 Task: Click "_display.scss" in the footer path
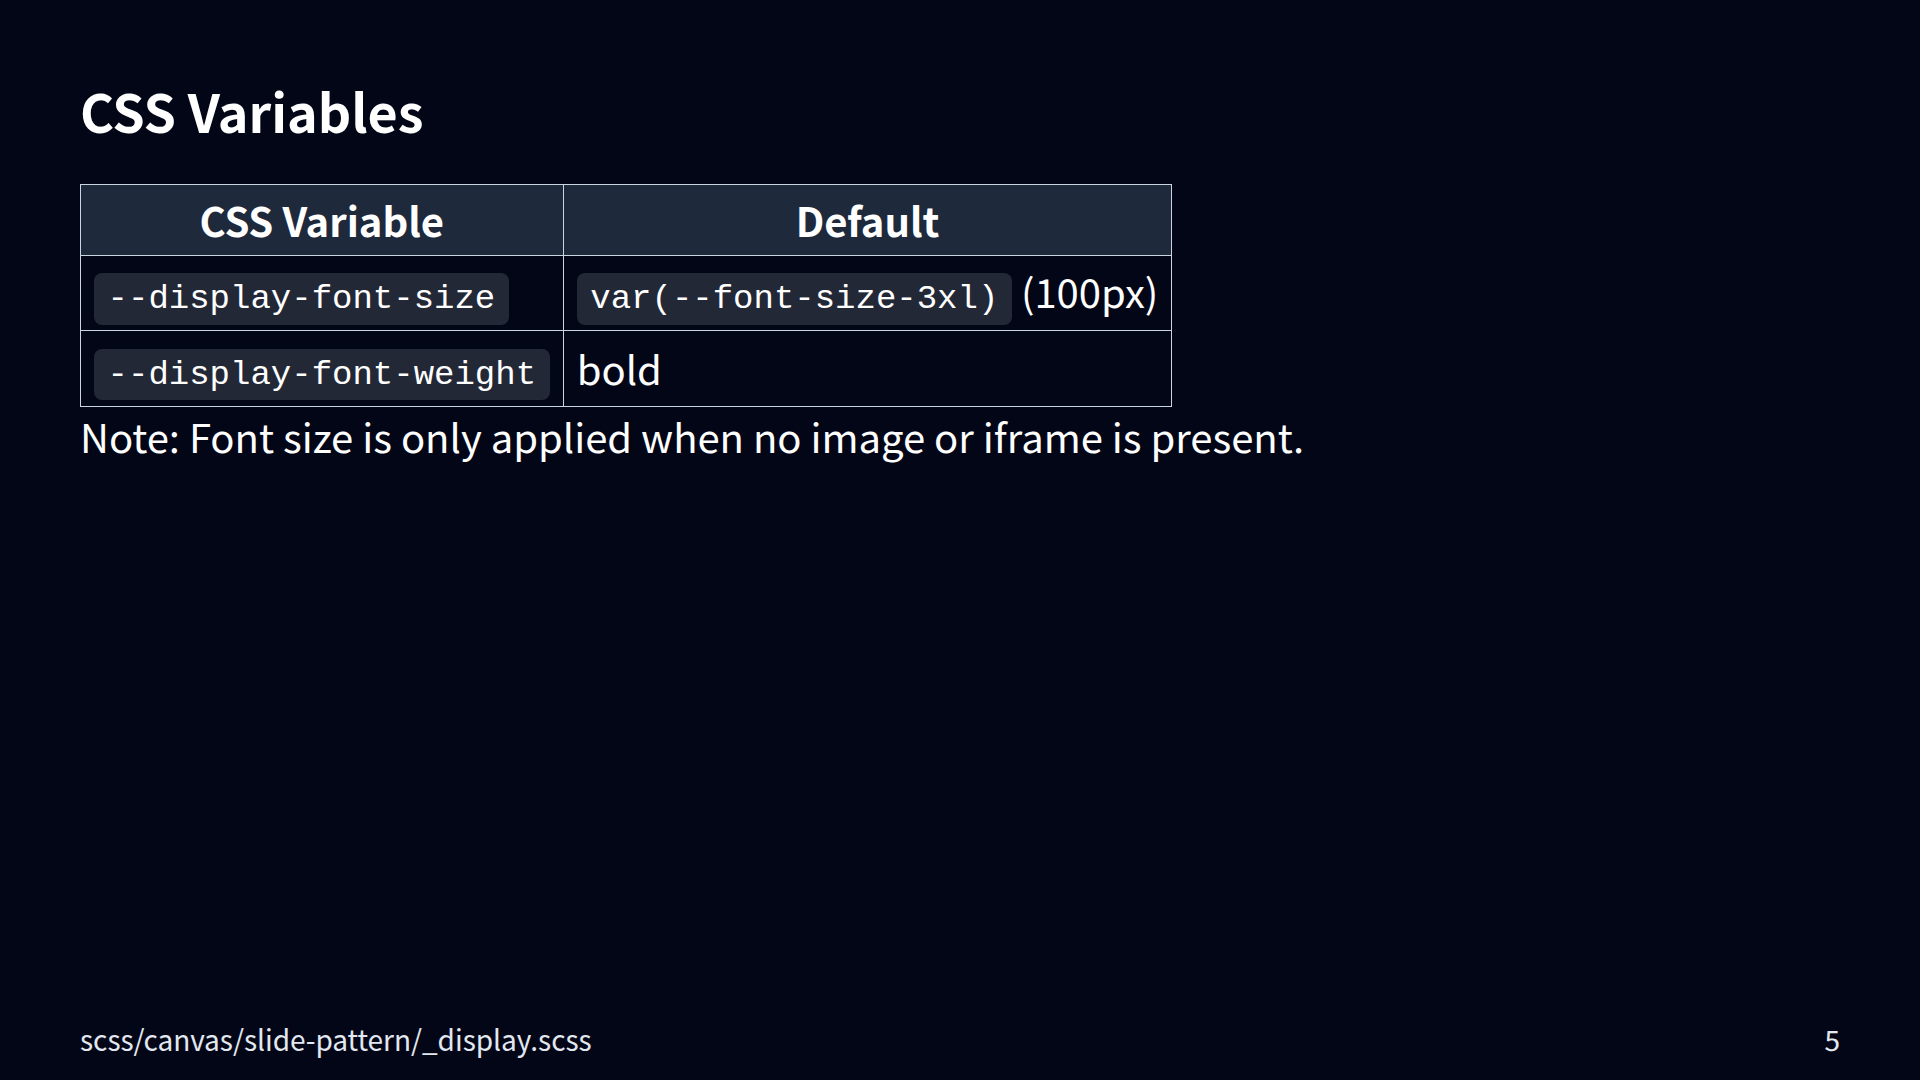[x=507, y=1041]
